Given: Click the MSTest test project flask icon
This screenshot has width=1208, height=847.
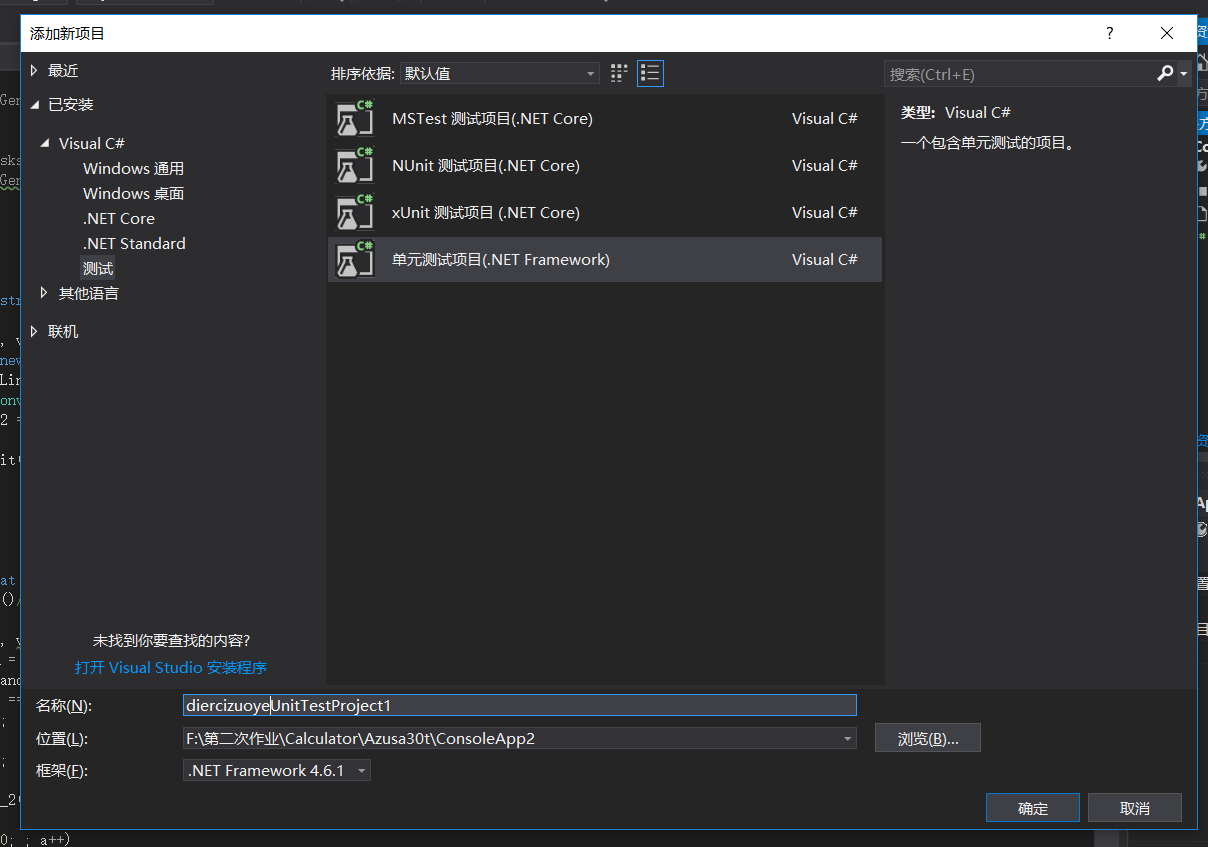Looking at the screenshot, I should pos(355,118).
